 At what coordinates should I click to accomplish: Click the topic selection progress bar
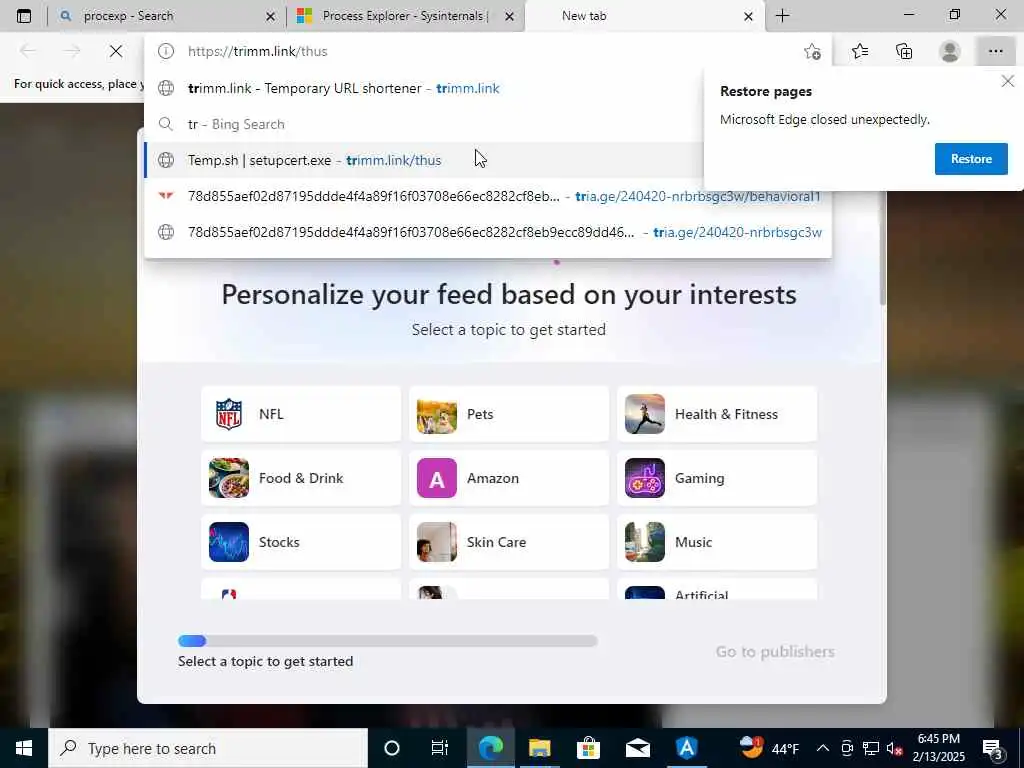(x=387, y=641)
